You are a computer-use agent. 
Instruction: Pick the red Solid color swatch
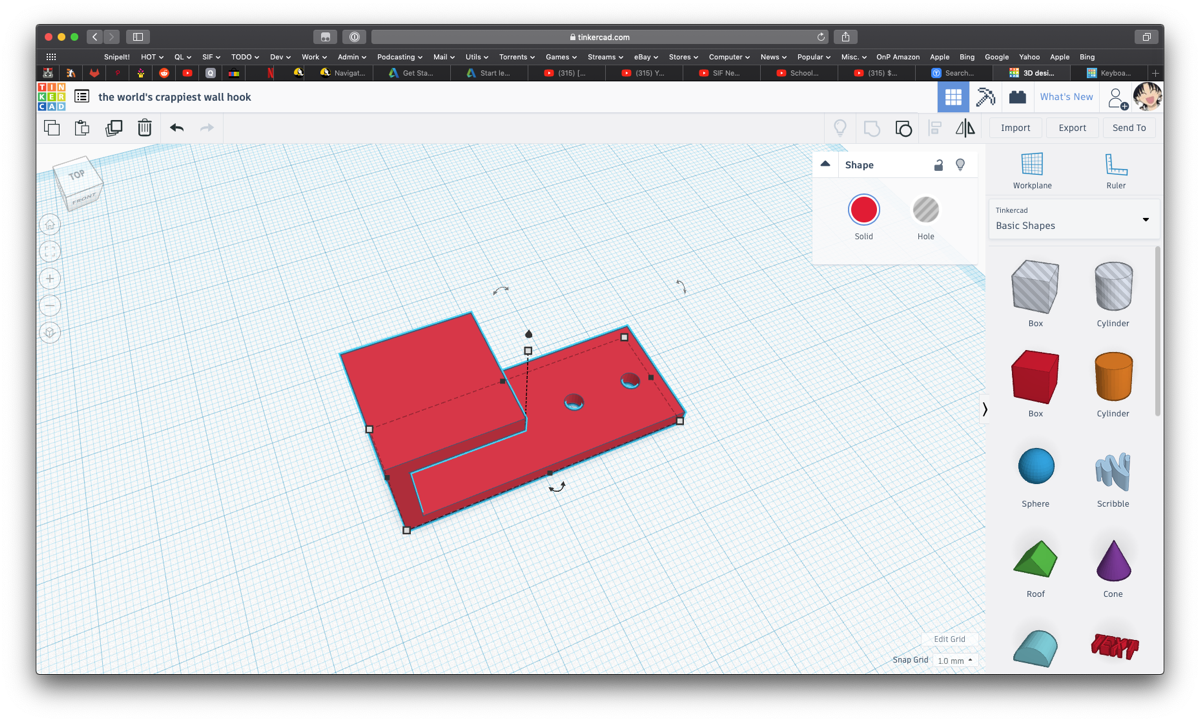(864, 210)
